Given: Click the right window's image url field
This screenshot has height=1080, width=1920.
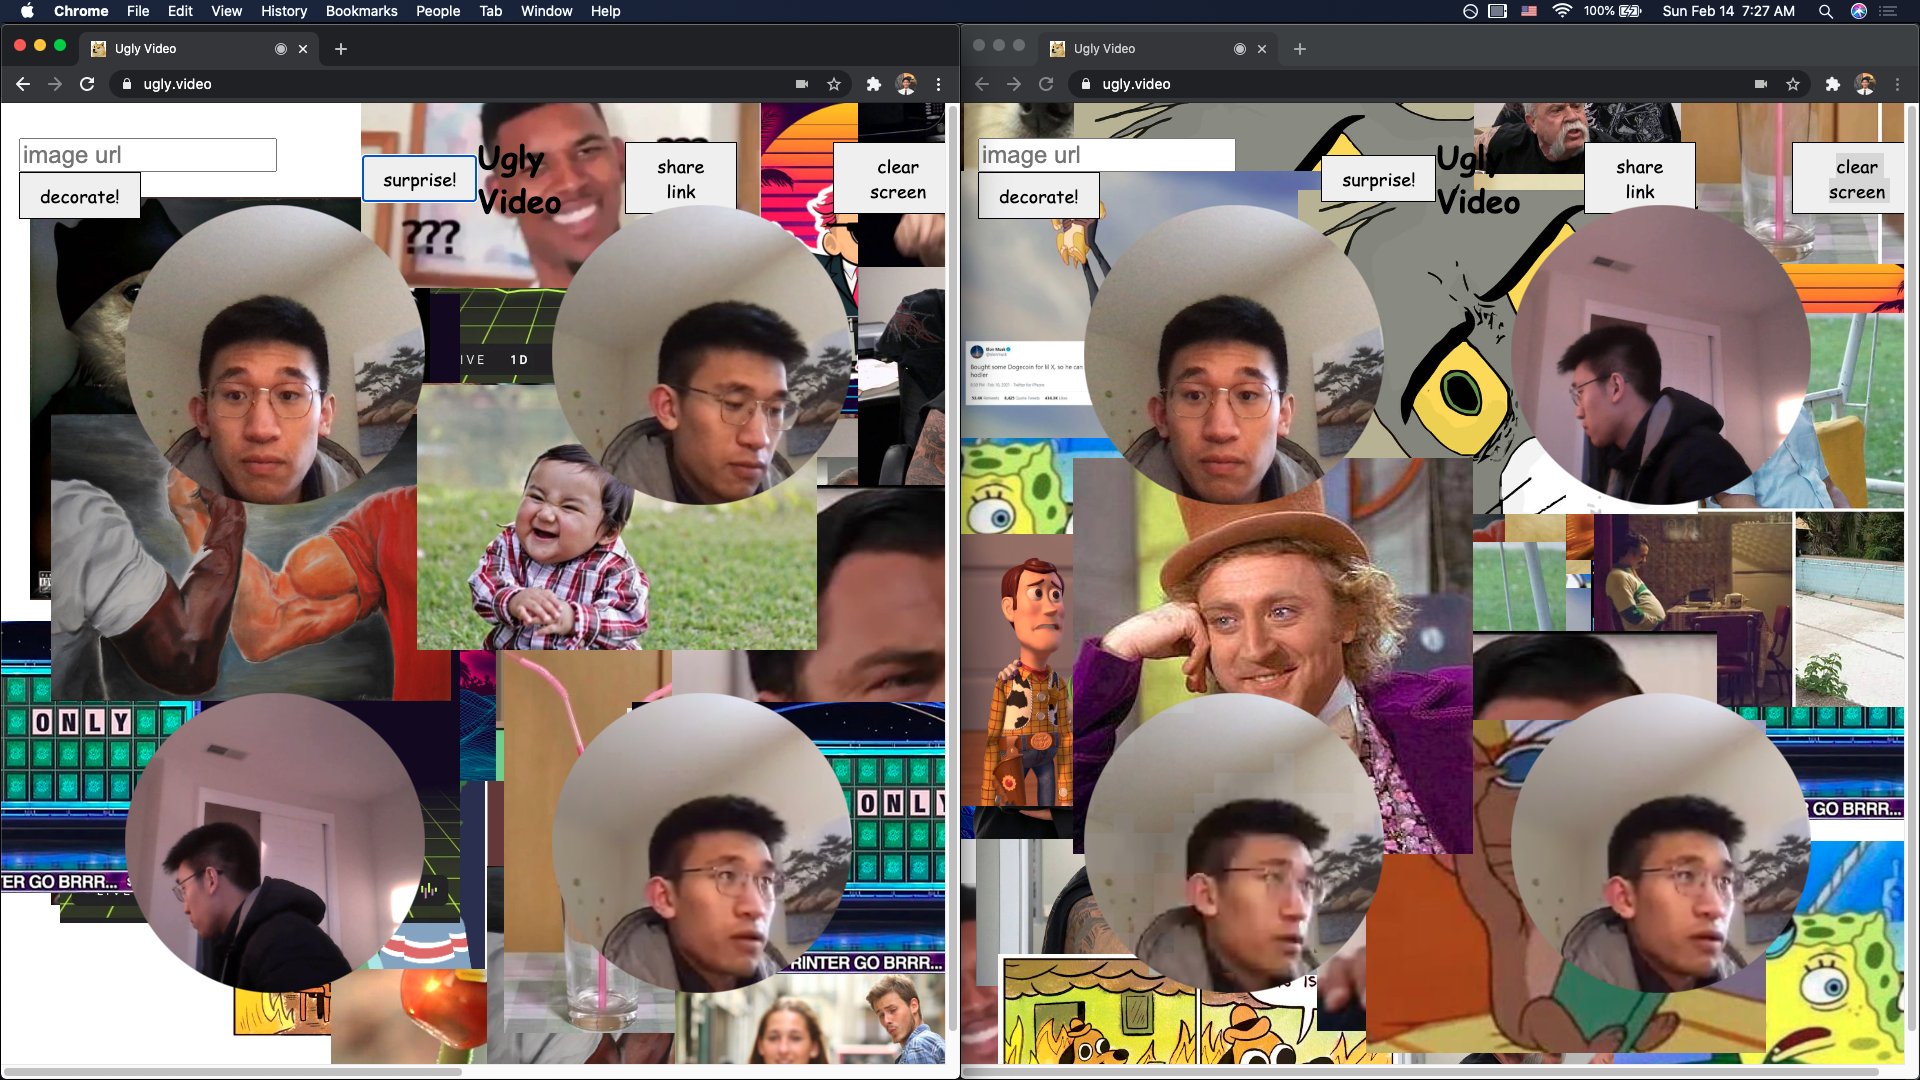Looking at the screenshot, I should click(x=1106, y=155).
